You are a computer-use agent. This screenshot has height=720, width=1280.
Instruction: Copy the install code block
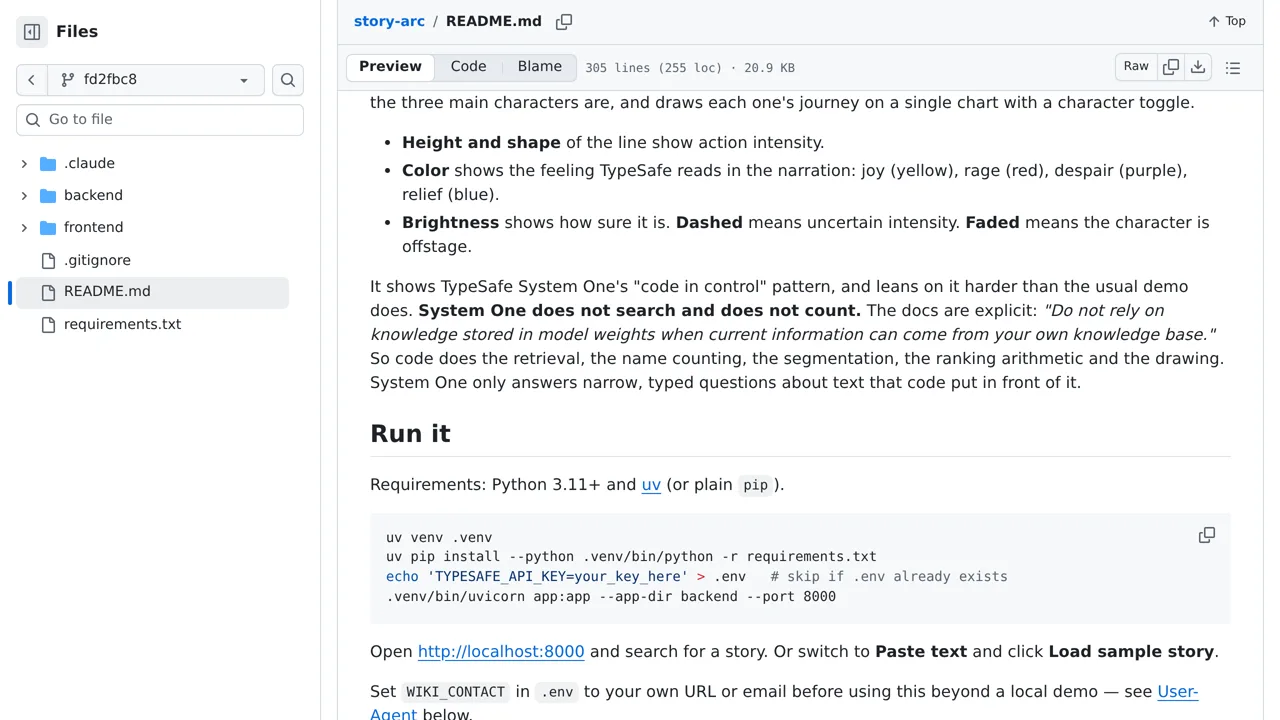click(1207, 535)
